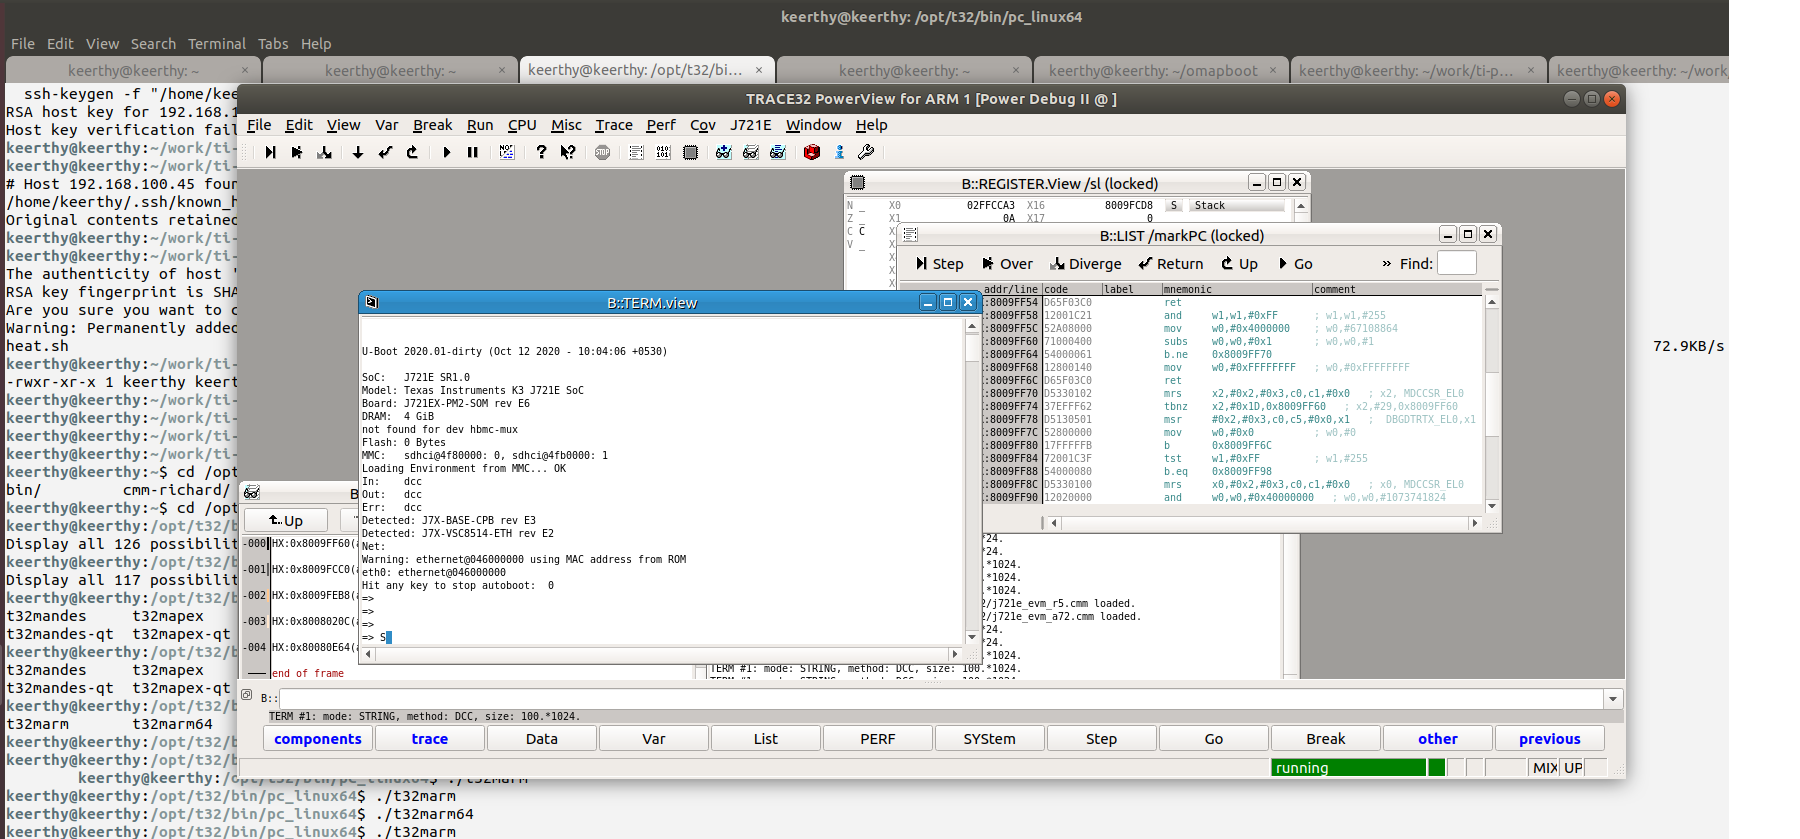1800x839 pixels.
Task: Open the File menu in TRACE32
Action: tap(259, 125)
